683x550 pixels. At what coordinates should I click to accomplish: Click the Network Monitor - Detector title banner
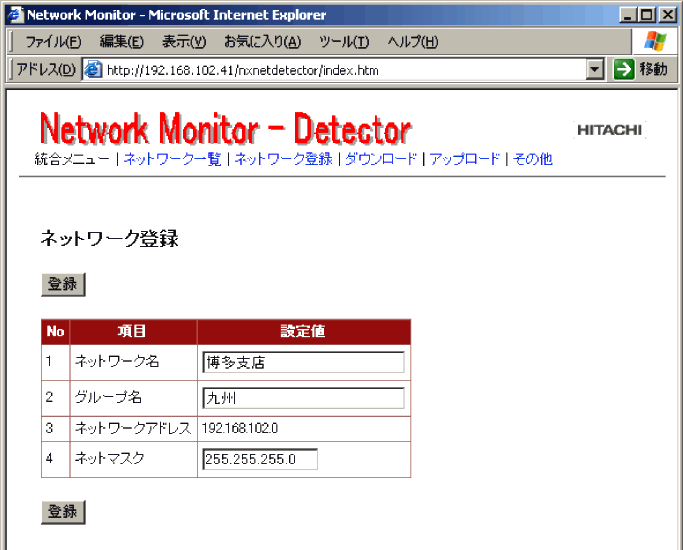click(x=226, y=128)
